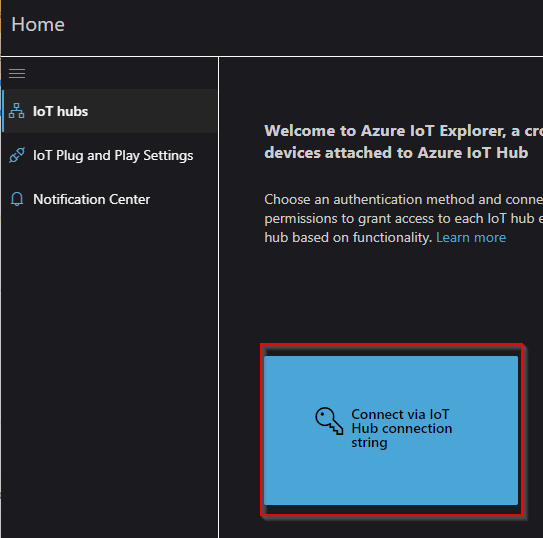Click the key icon on connection card
543x538 pixels.
(x=329, y=421)
